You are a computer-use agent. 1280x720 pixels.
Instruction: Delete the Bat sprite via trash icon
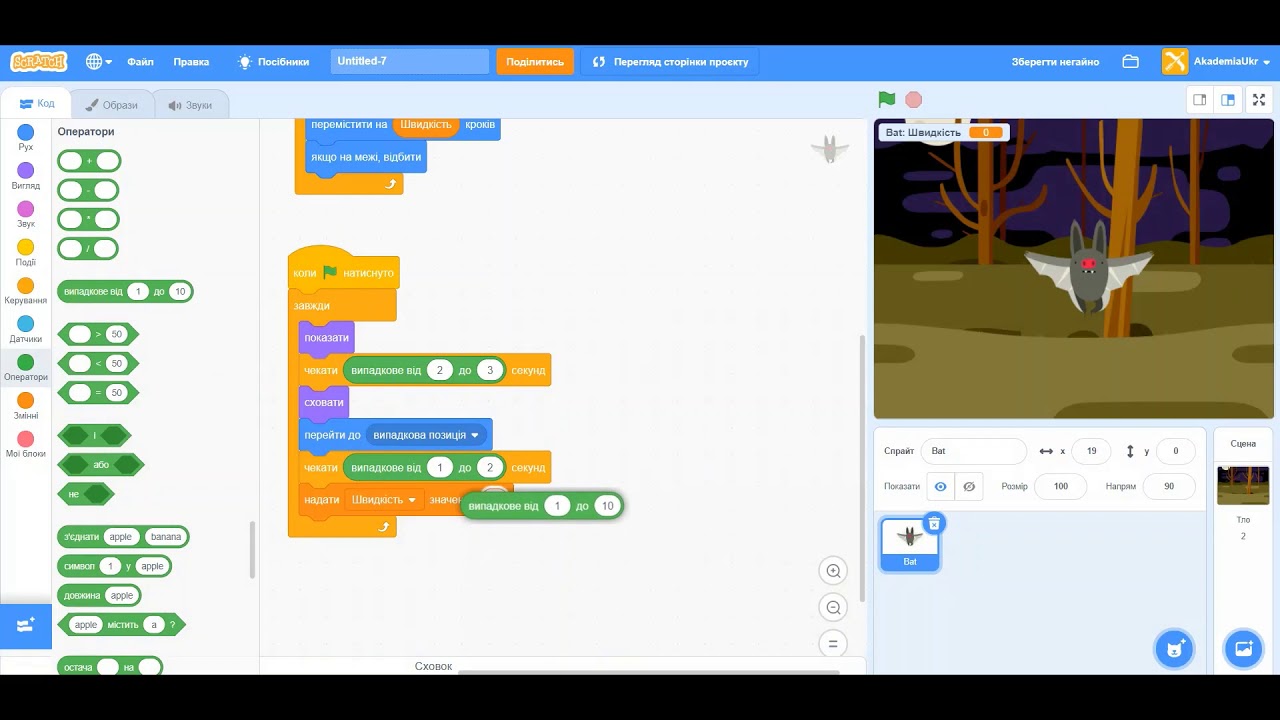tap(934, 523)
